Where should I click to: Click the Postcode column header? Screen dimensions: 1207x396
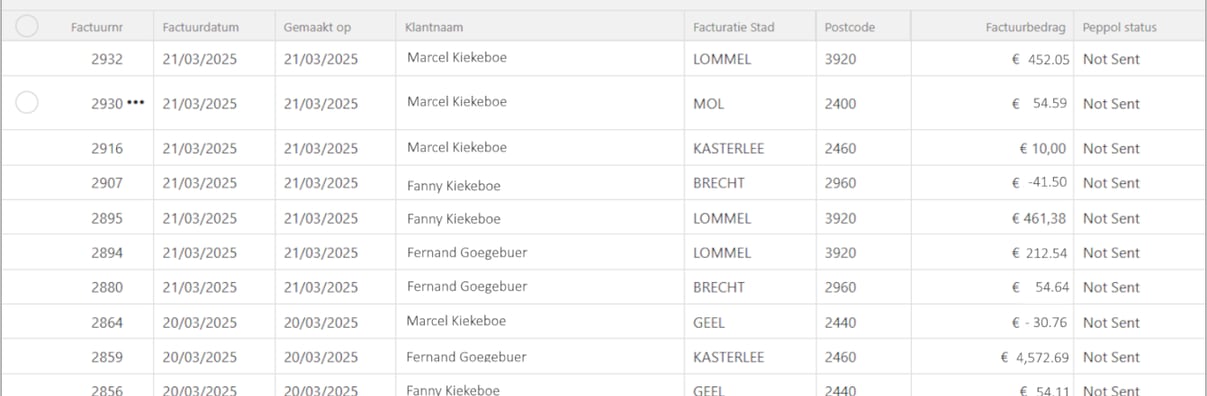tap(850, 27)
